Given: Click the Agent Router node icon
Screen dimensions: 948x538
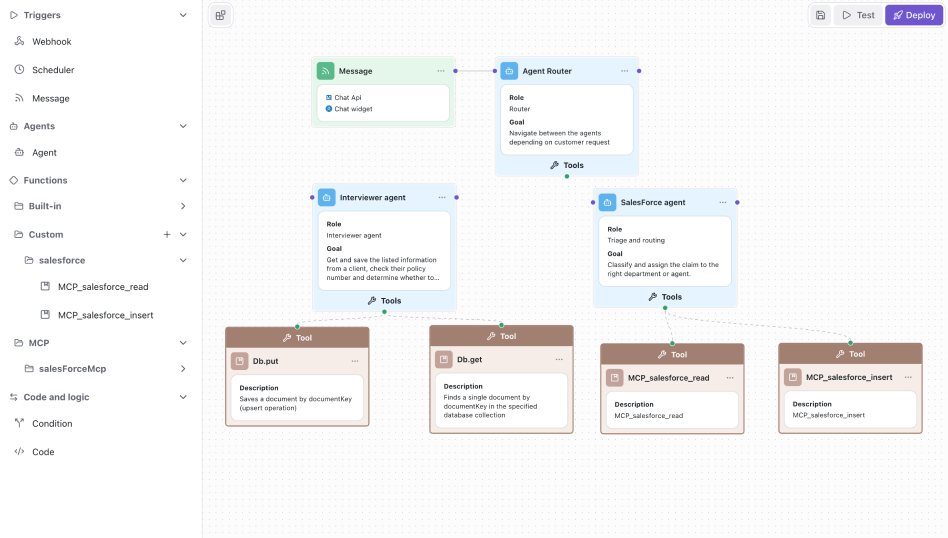Looking at the screenshot, I should pyautogui.click(x=509, y=71).
